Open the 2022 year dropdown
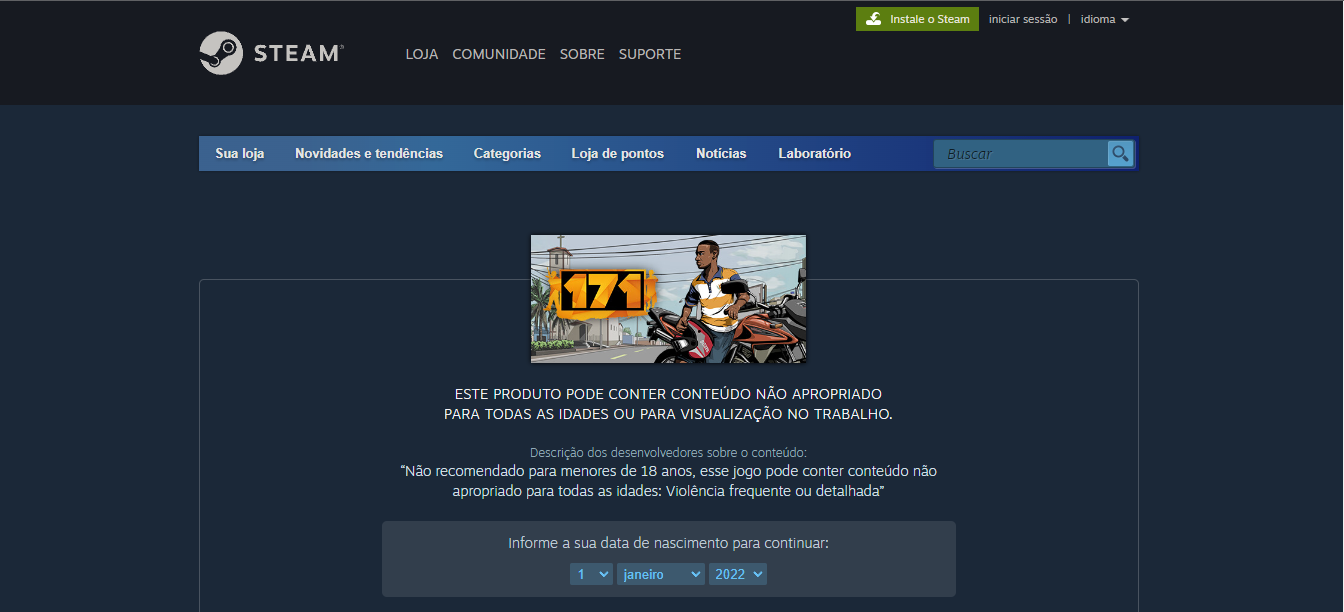 click(738, 574)
